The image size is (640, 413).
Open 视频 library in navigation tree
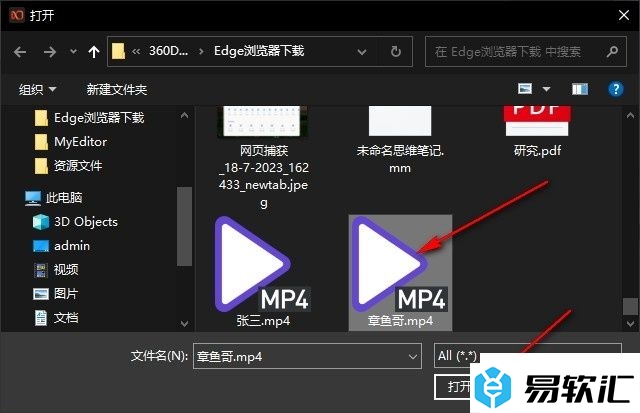pyautogui.click(x=56, y=269)
